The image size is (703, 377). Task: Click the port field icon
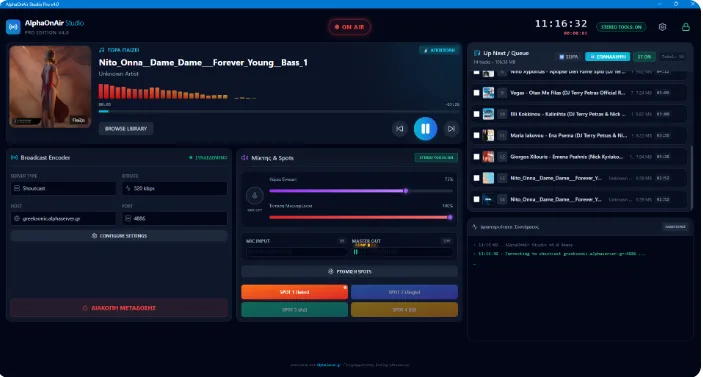(128, 219)
